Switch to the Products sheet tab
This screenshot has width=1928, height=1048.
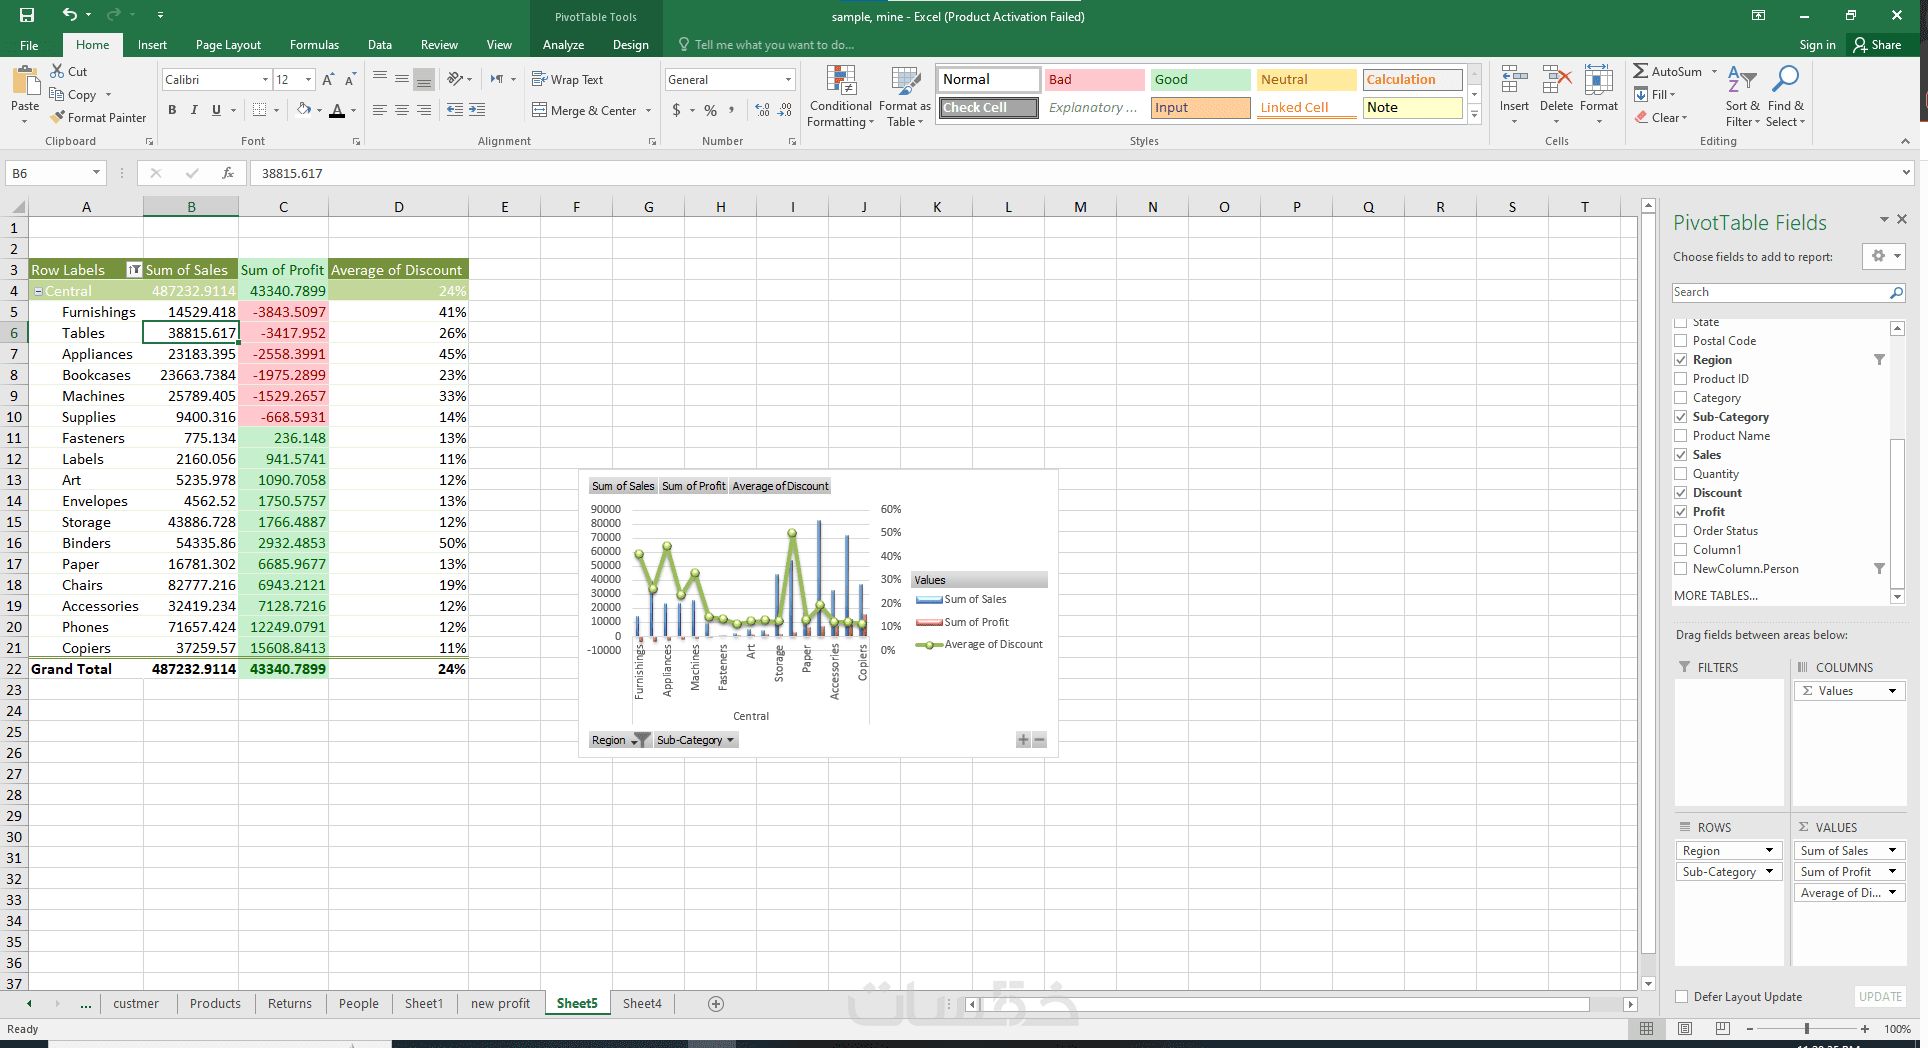[x=215, y=1004]
